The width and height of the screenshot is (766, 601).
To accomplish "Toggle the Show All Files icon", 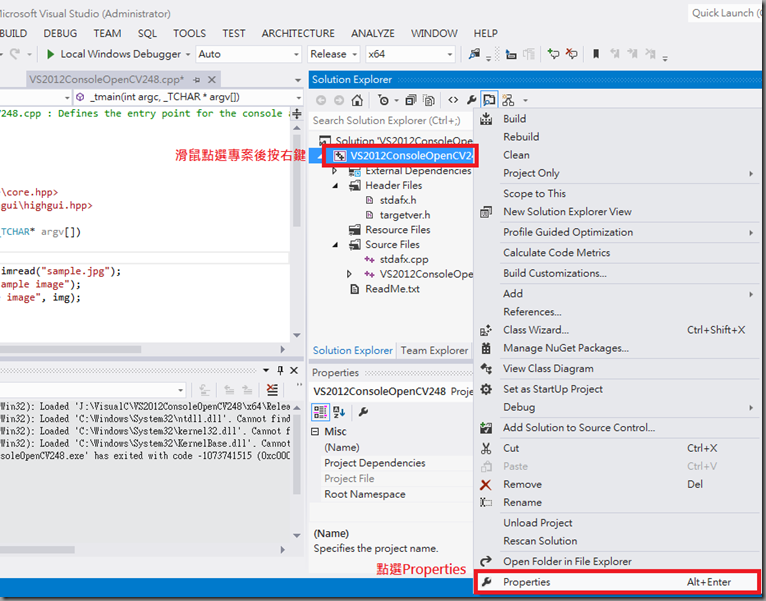I will click(429, 100).
